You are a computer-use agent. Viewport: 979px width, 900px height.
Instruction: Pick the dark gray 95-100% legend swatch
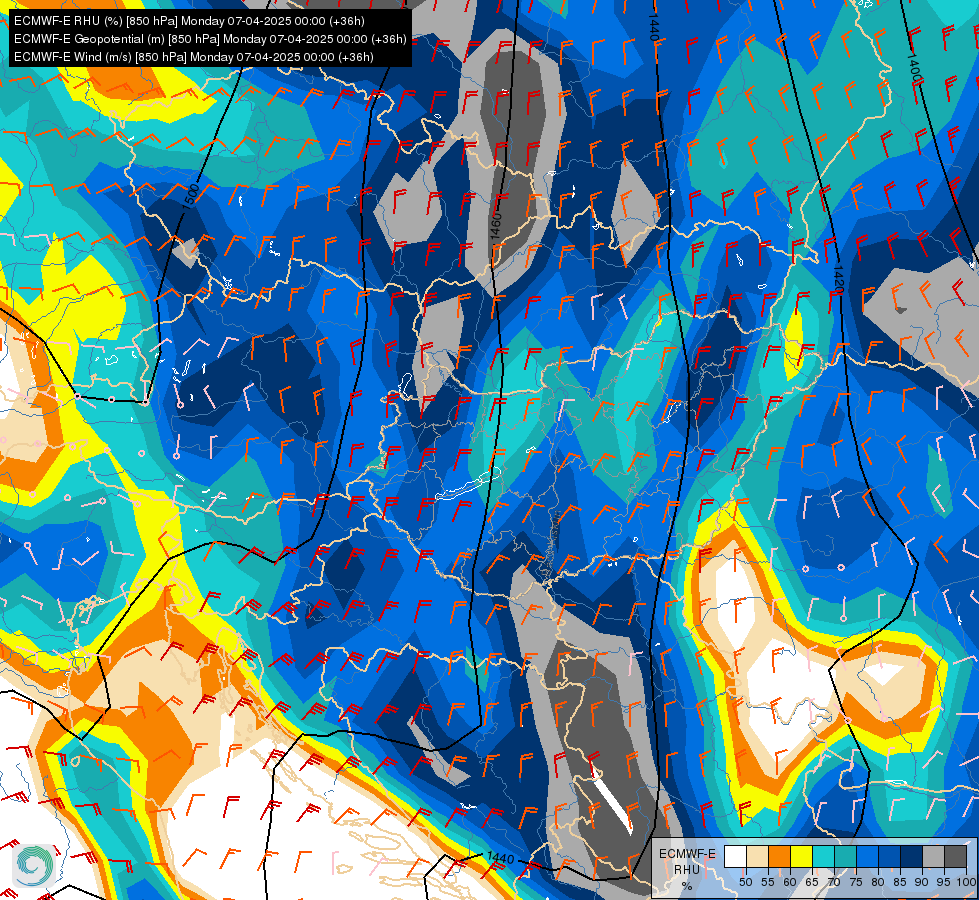click(x=955, y=857)
